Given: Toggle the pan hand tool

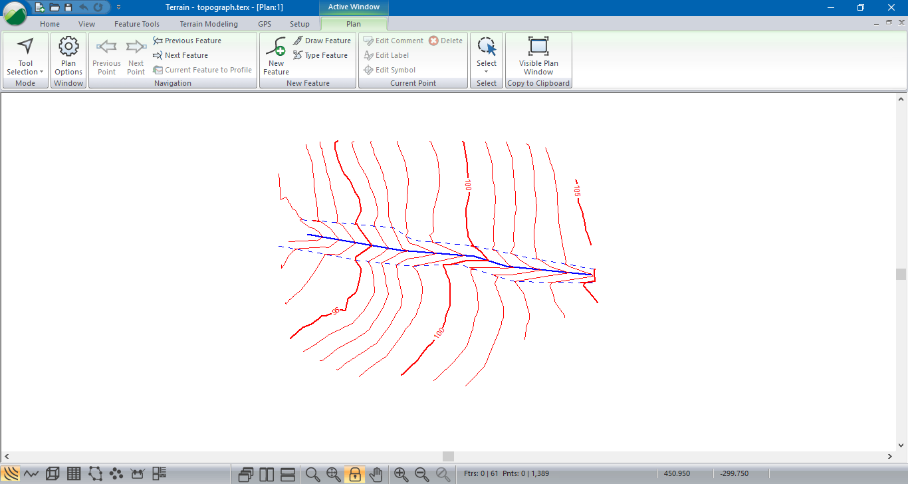Looking at the screenshot, I should (376, 474).
